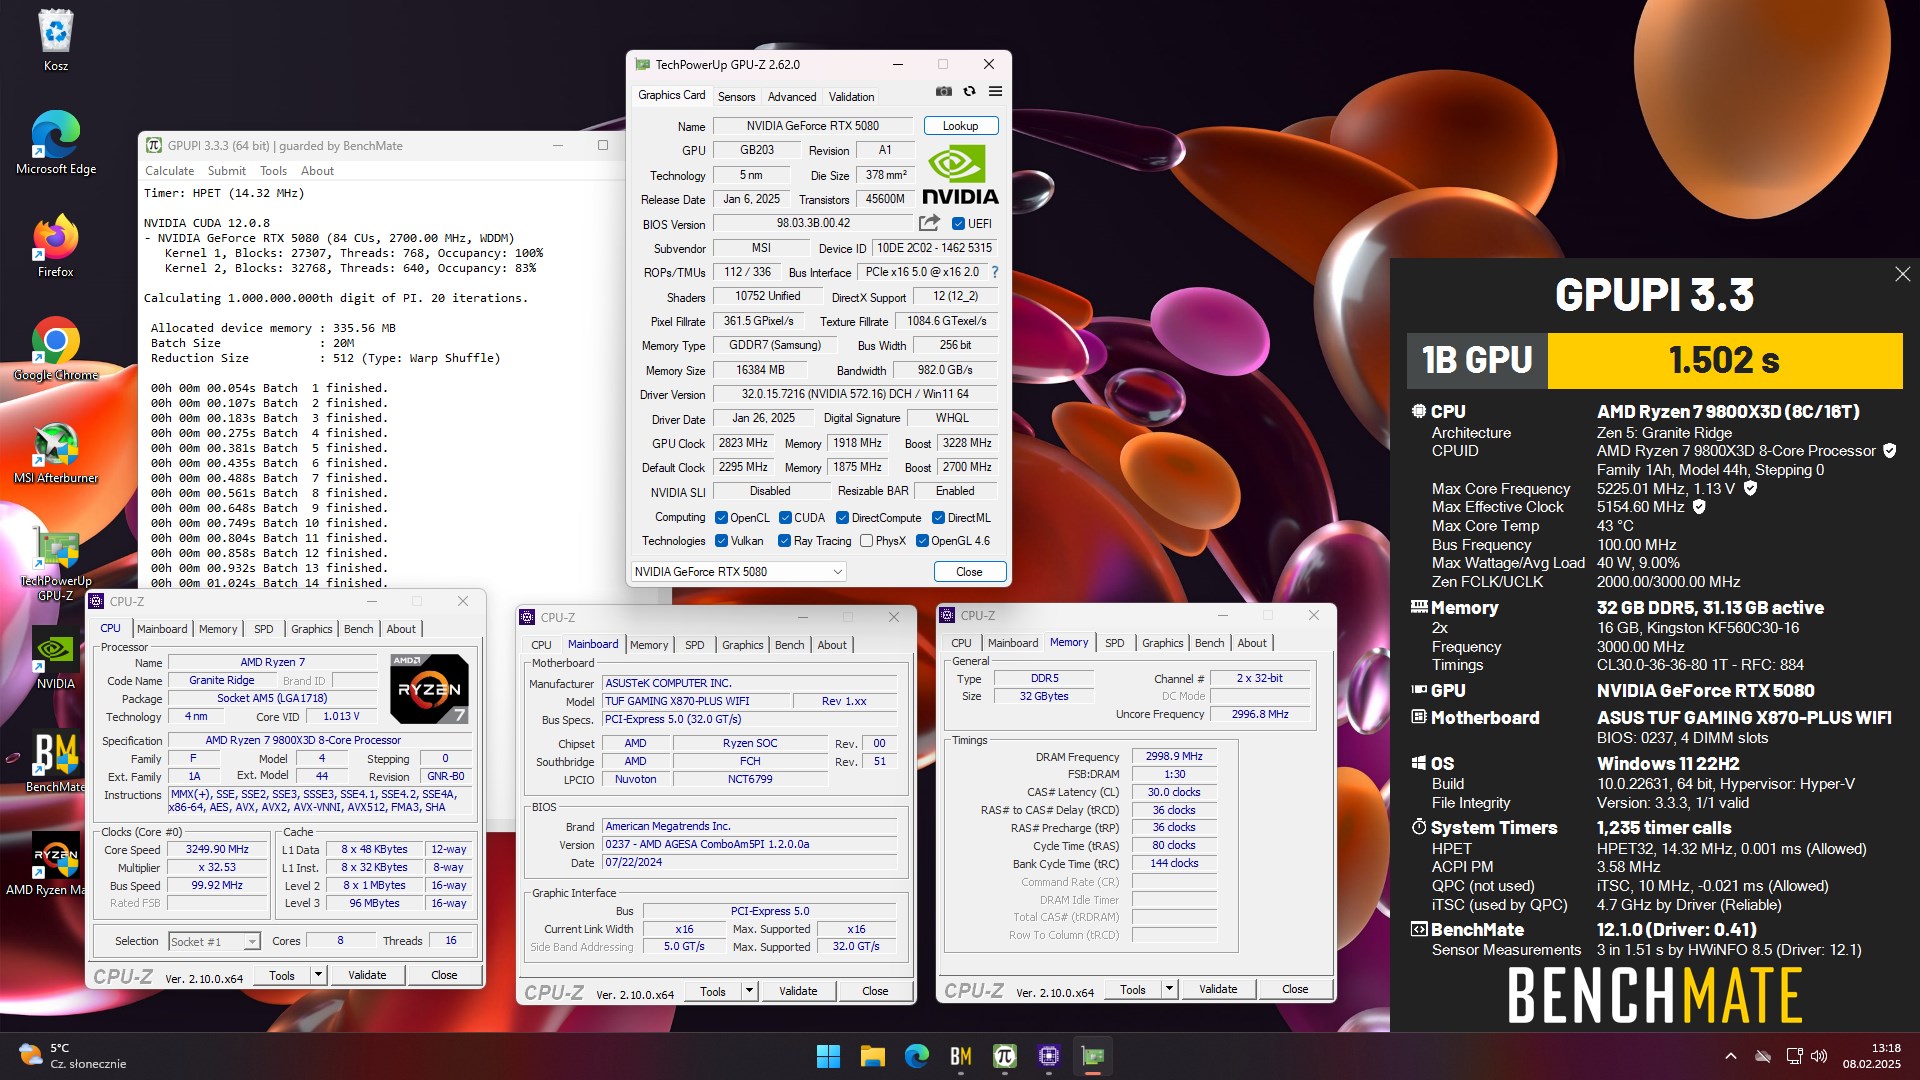Take a GPU-Z screenshot with the camera icon

pyautogui.click(x=943, y=91)
